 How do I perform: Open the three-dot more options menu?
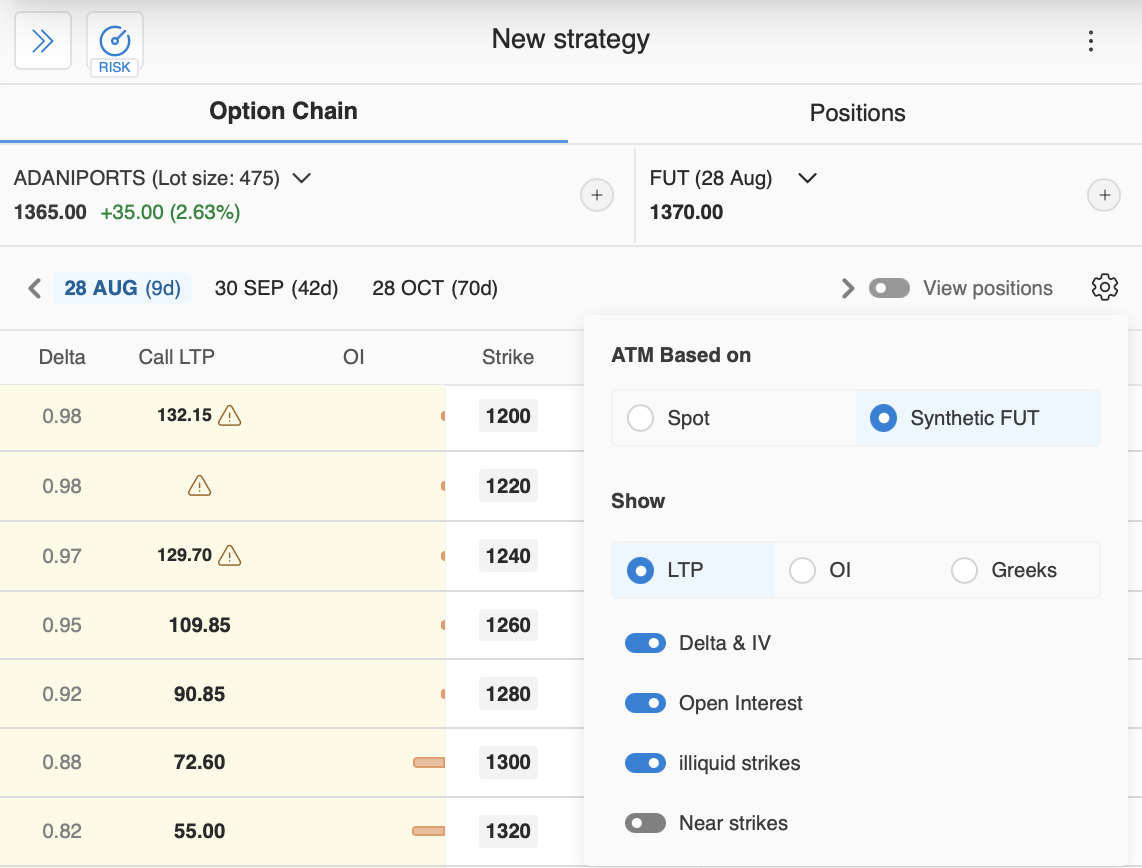[1090, 41]
